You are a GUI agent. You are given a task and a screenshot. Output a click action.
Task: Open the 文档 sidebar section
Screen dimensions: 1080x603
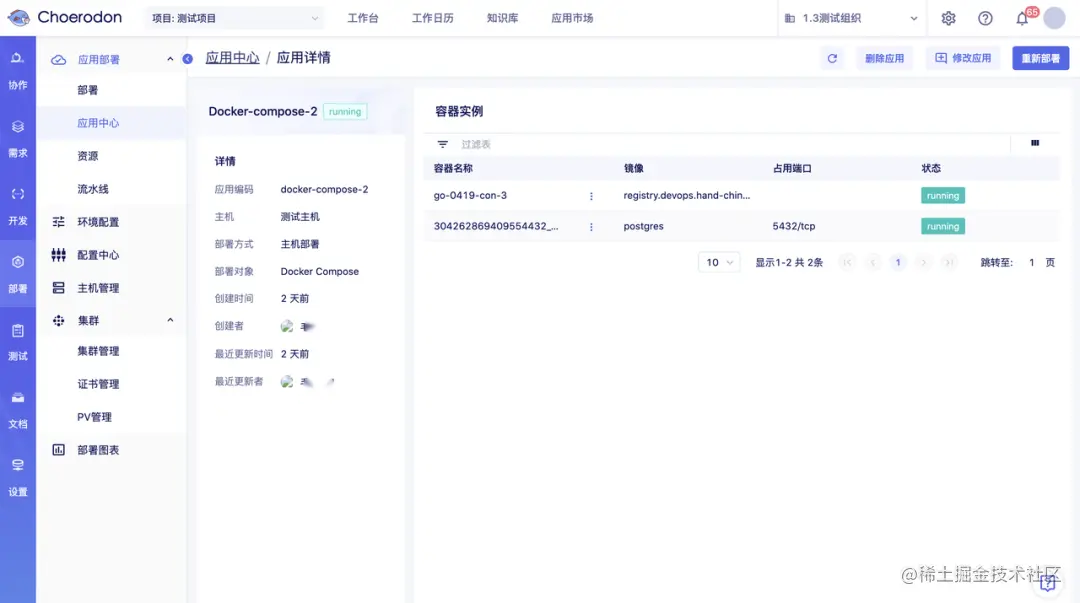click(18, 410)
